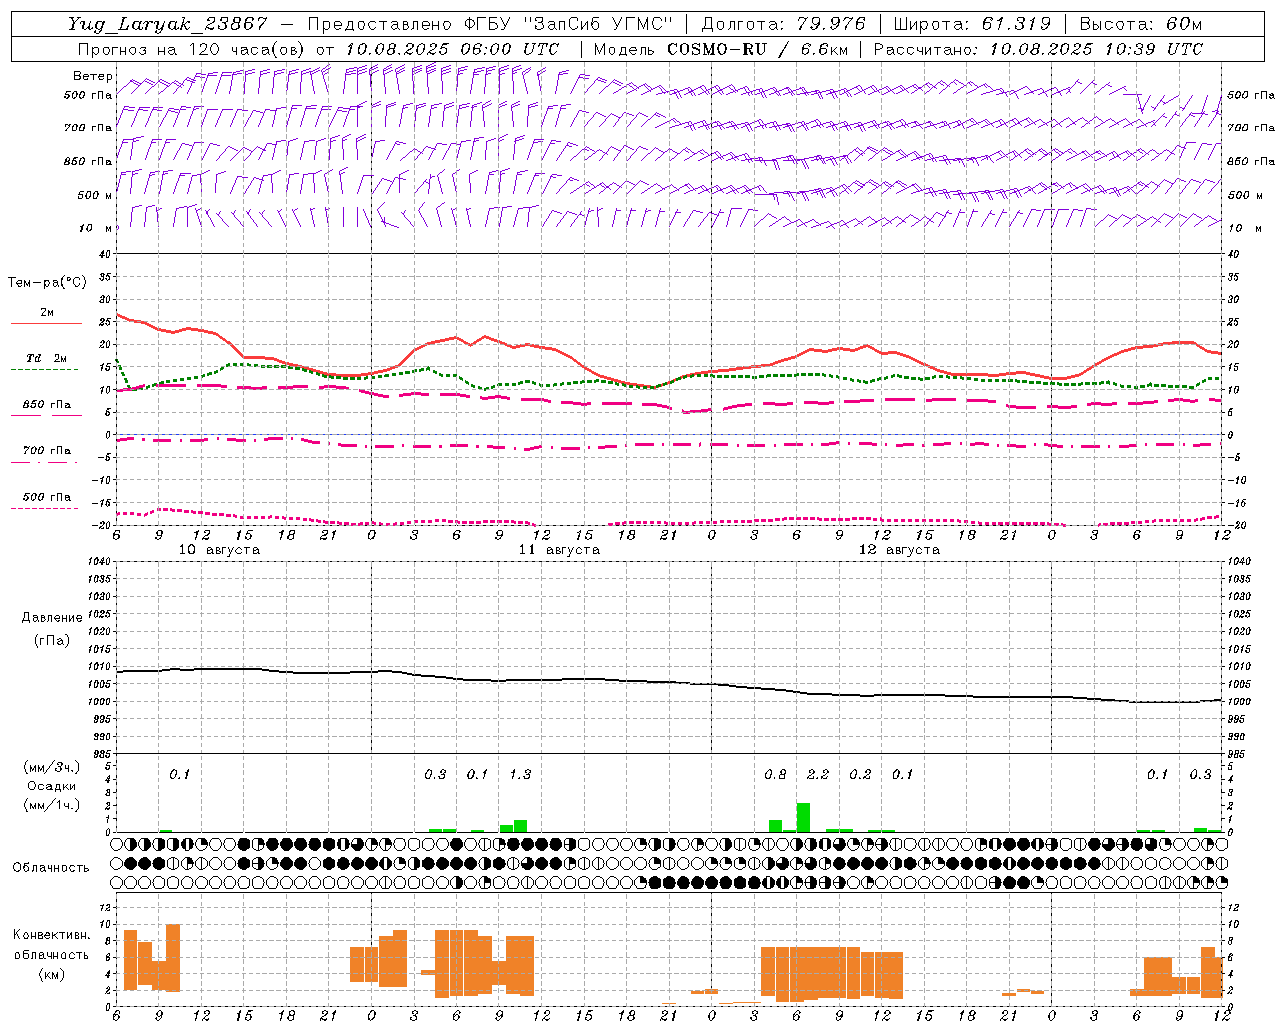Click the provider text ФГБУ "ЗапСиб УГМС"
This screenshot has width=1280, height=1024.
click(570, 24)
